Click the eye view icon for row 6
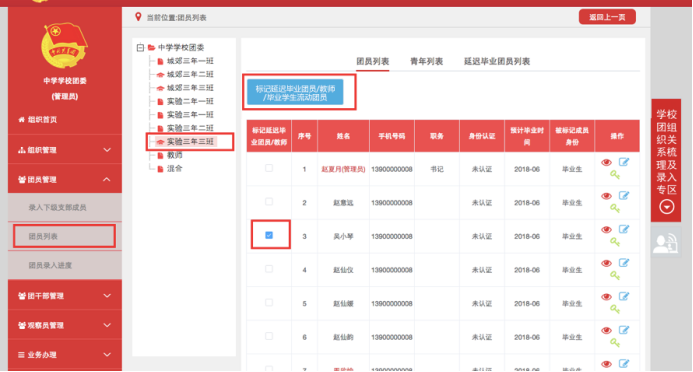 (606, 330)
